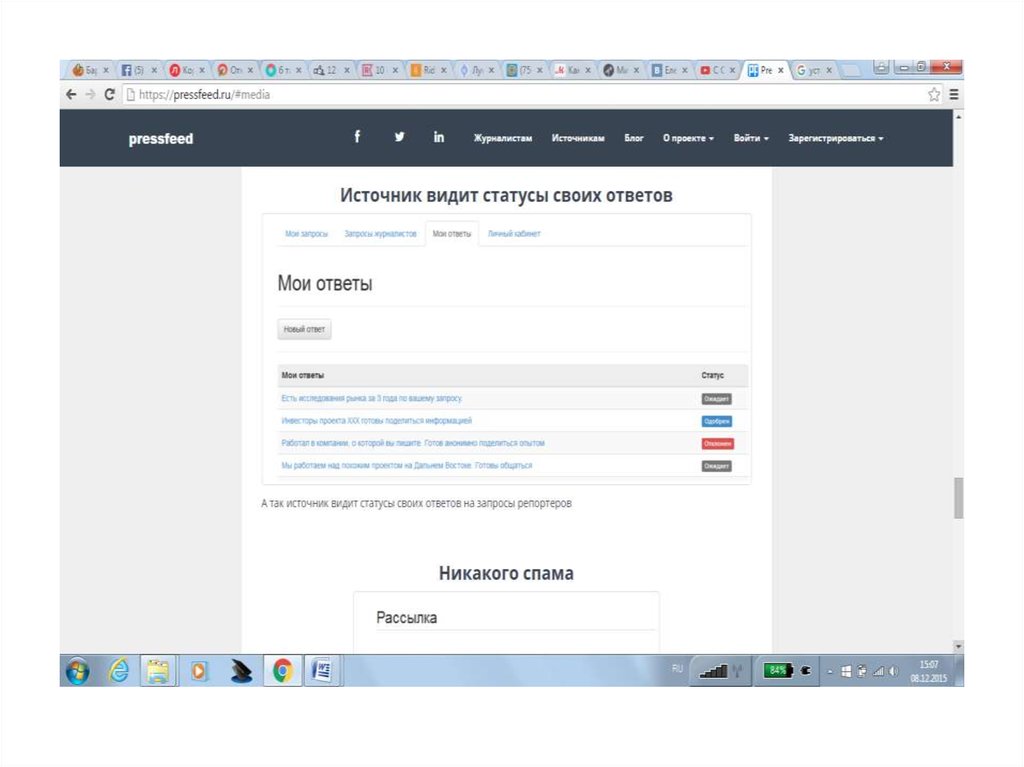The image size is (1024, 767).
Task: Expand the "О проекте" dropdown menu
Action: [x=688, y=139]
